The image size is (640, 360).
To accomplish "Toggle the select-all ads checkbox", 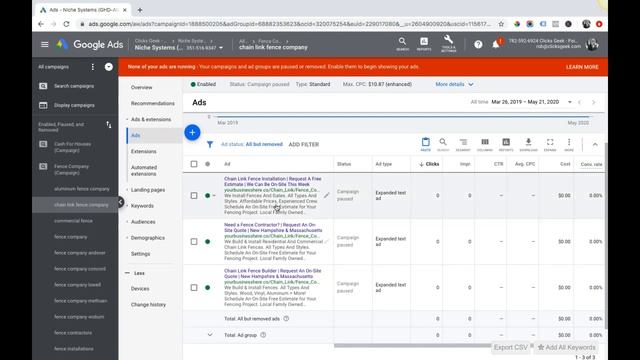I will click(x=194, y=164).
